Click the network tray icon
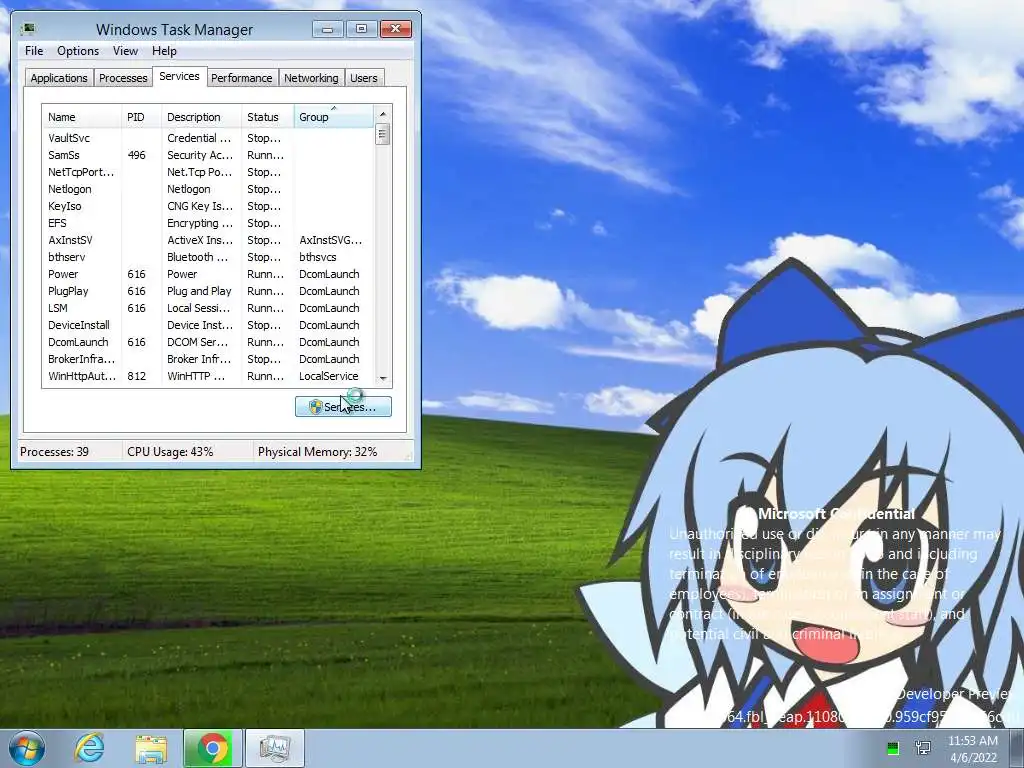The width and height of the screenshot is (1024, 768). (x=923, y=748)
